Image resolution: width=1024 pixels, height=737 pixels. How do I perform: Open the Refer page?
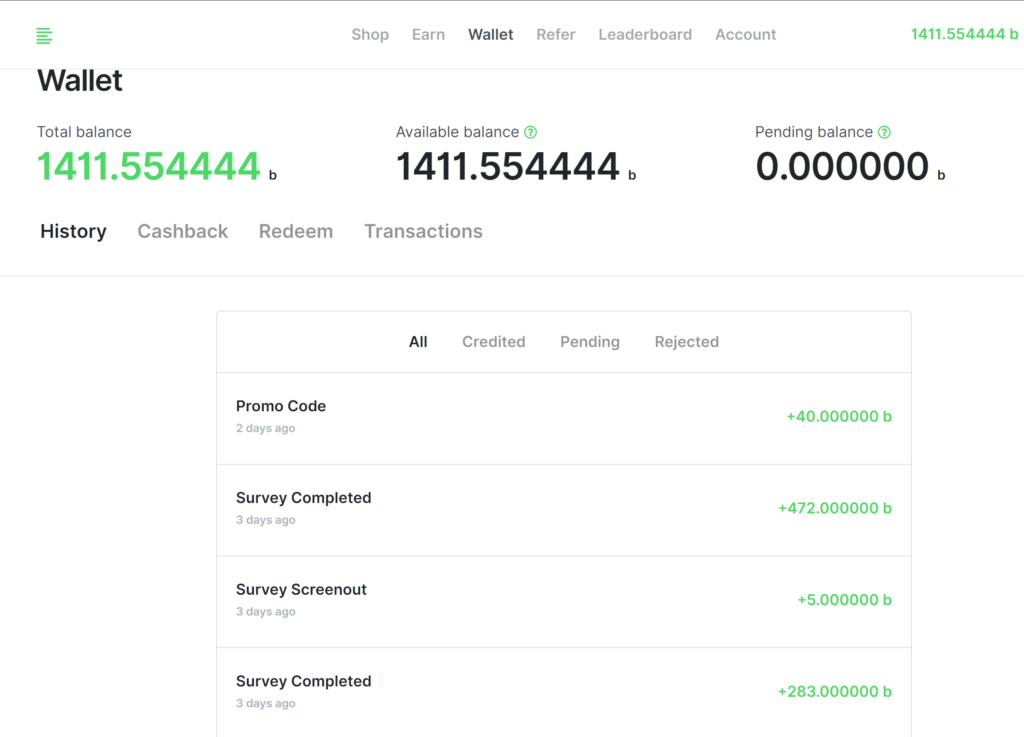[x=555, y=35]
